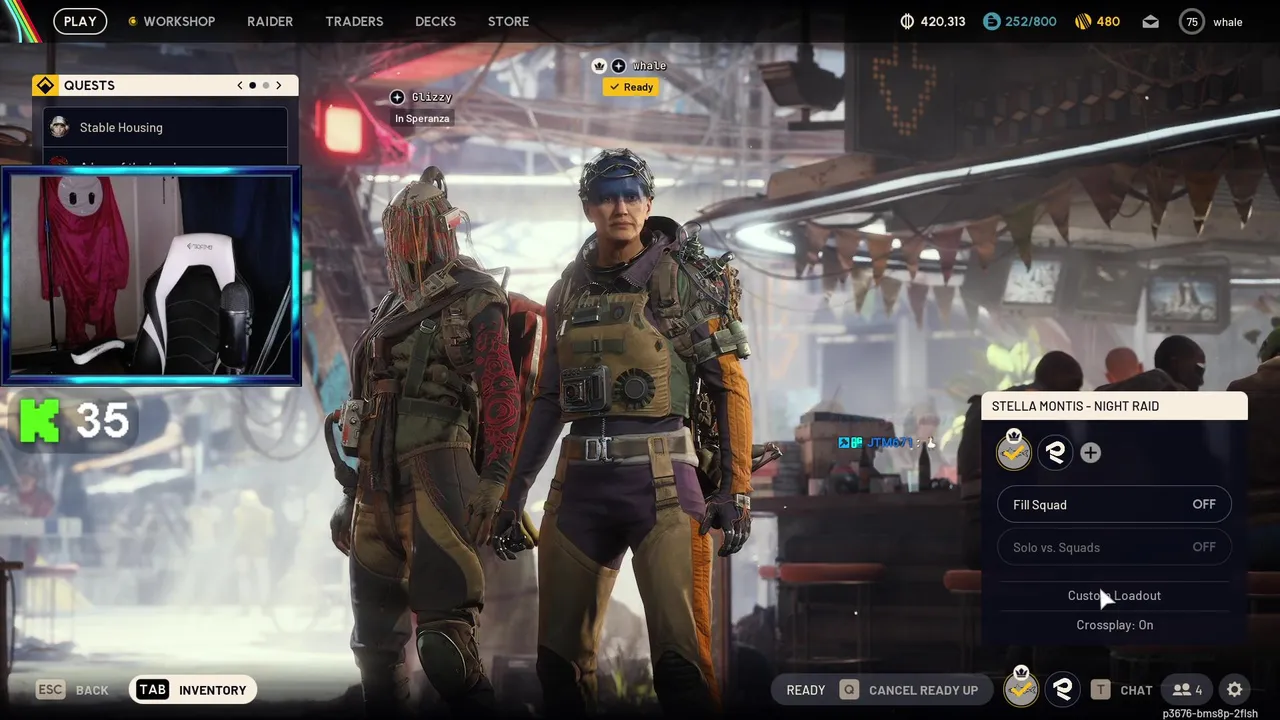
Task: Open the DECKS tab
Action: pos(435,21)
